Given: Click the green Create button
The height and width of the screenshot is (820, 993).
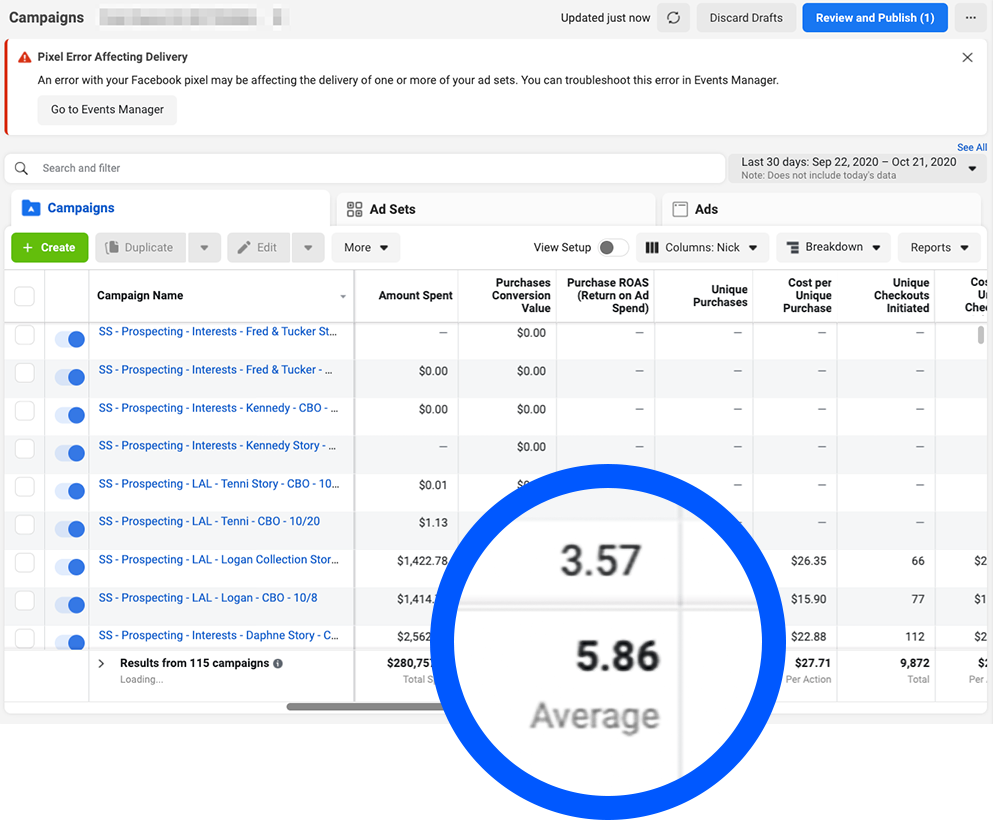Looking at the screenshot, I should click(49, 248).
